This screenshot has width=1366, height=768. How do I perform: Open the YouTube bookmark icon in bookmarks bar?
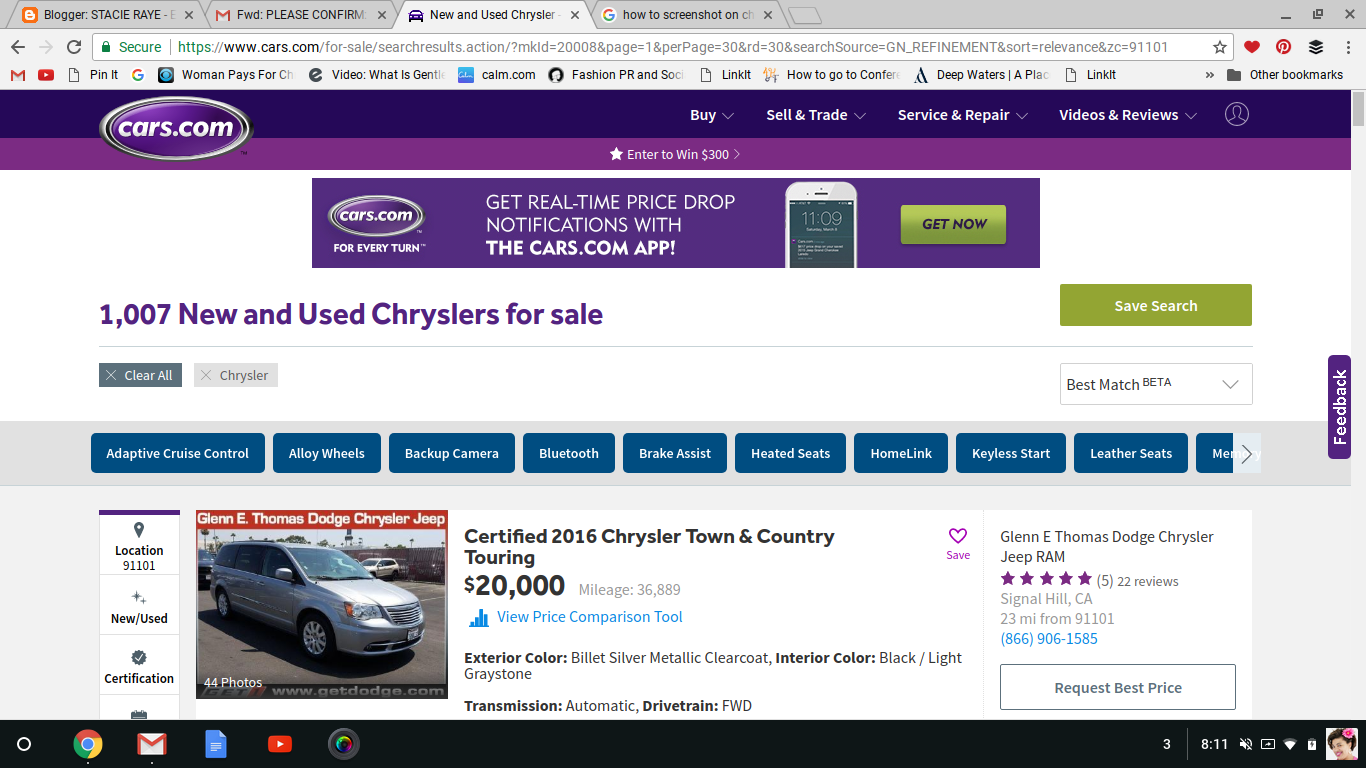click(46, 75)
